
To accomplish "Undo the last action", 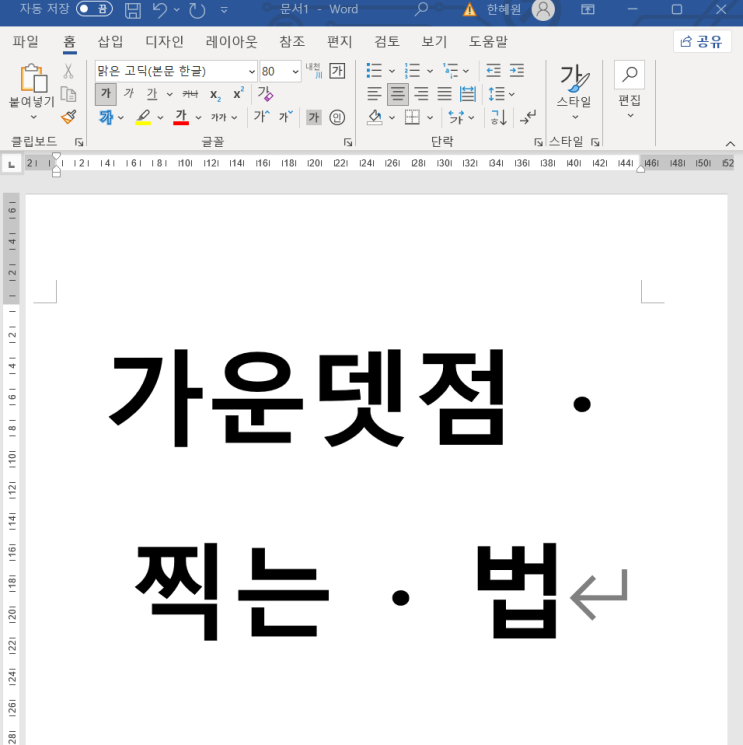I will tap(160, 10).
